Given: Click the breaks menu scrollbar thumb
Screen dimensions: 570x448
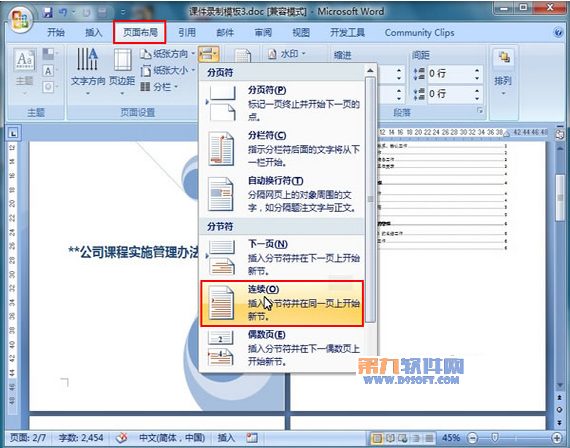Looking at the screenshot, I should (x=370, y=199).
